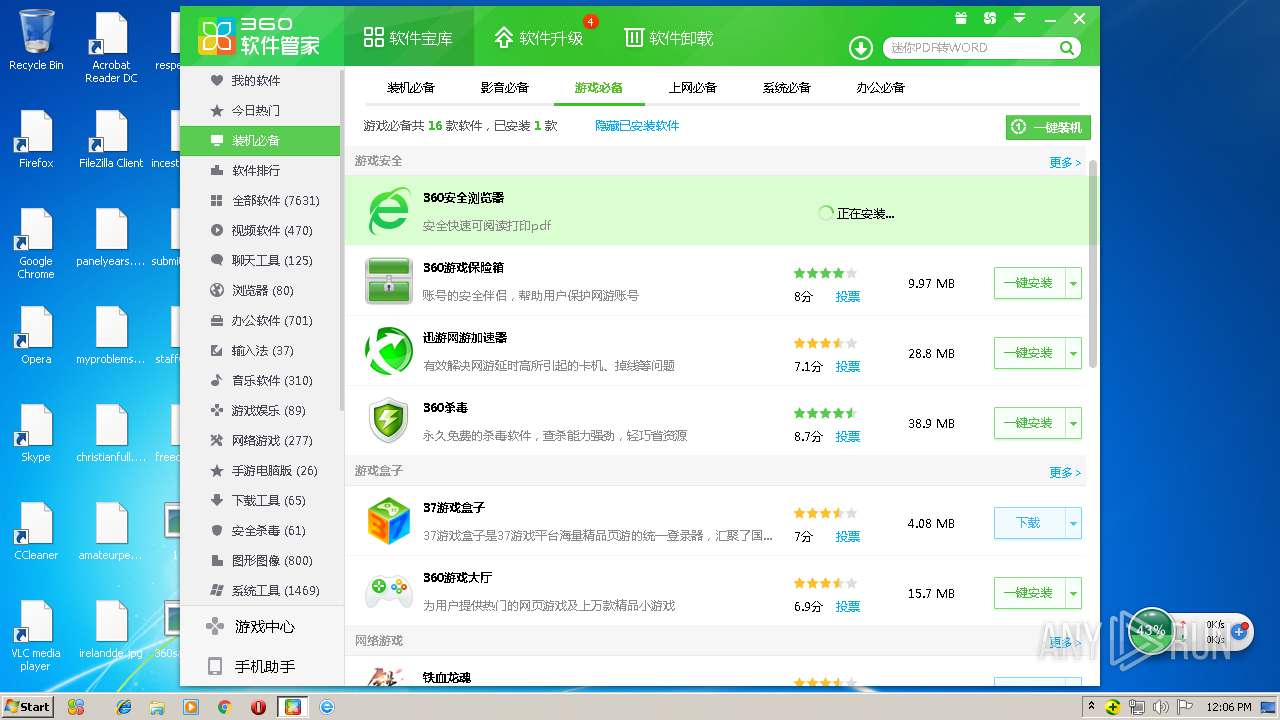Expand install options for 360游戏大厅
1280x720 pixels.
(1074, 593)
